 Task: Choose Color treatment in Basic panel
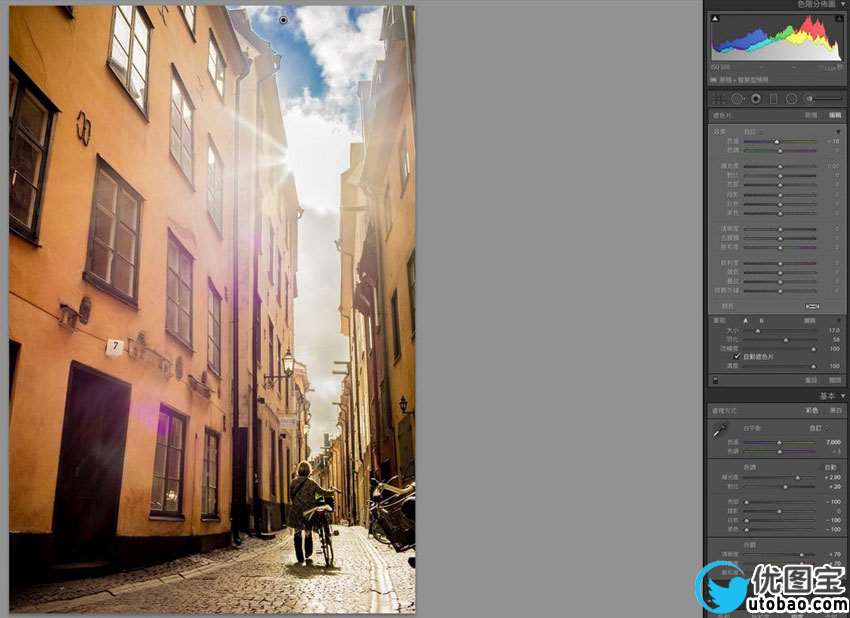[x=811, y=410]
